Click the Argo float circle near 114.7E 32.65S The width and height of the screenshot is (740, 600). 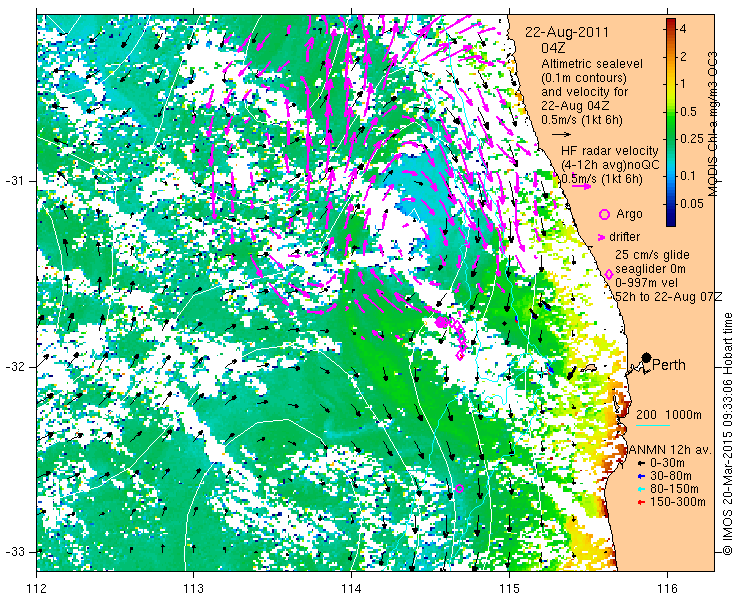point(459,488)
